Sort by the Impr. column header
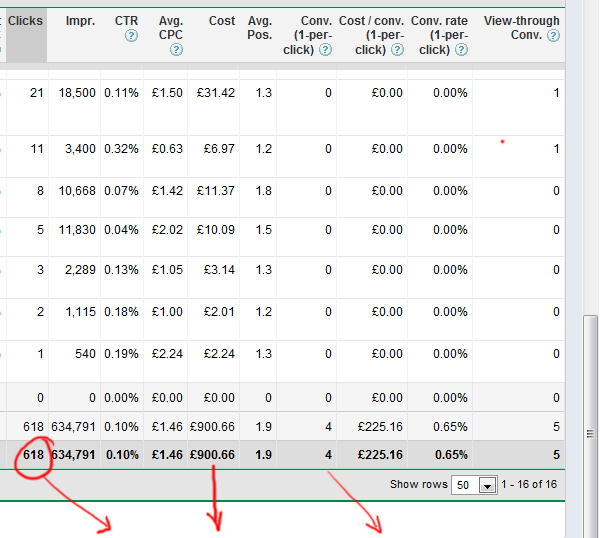606x538 pixels. tap(80, 20)
